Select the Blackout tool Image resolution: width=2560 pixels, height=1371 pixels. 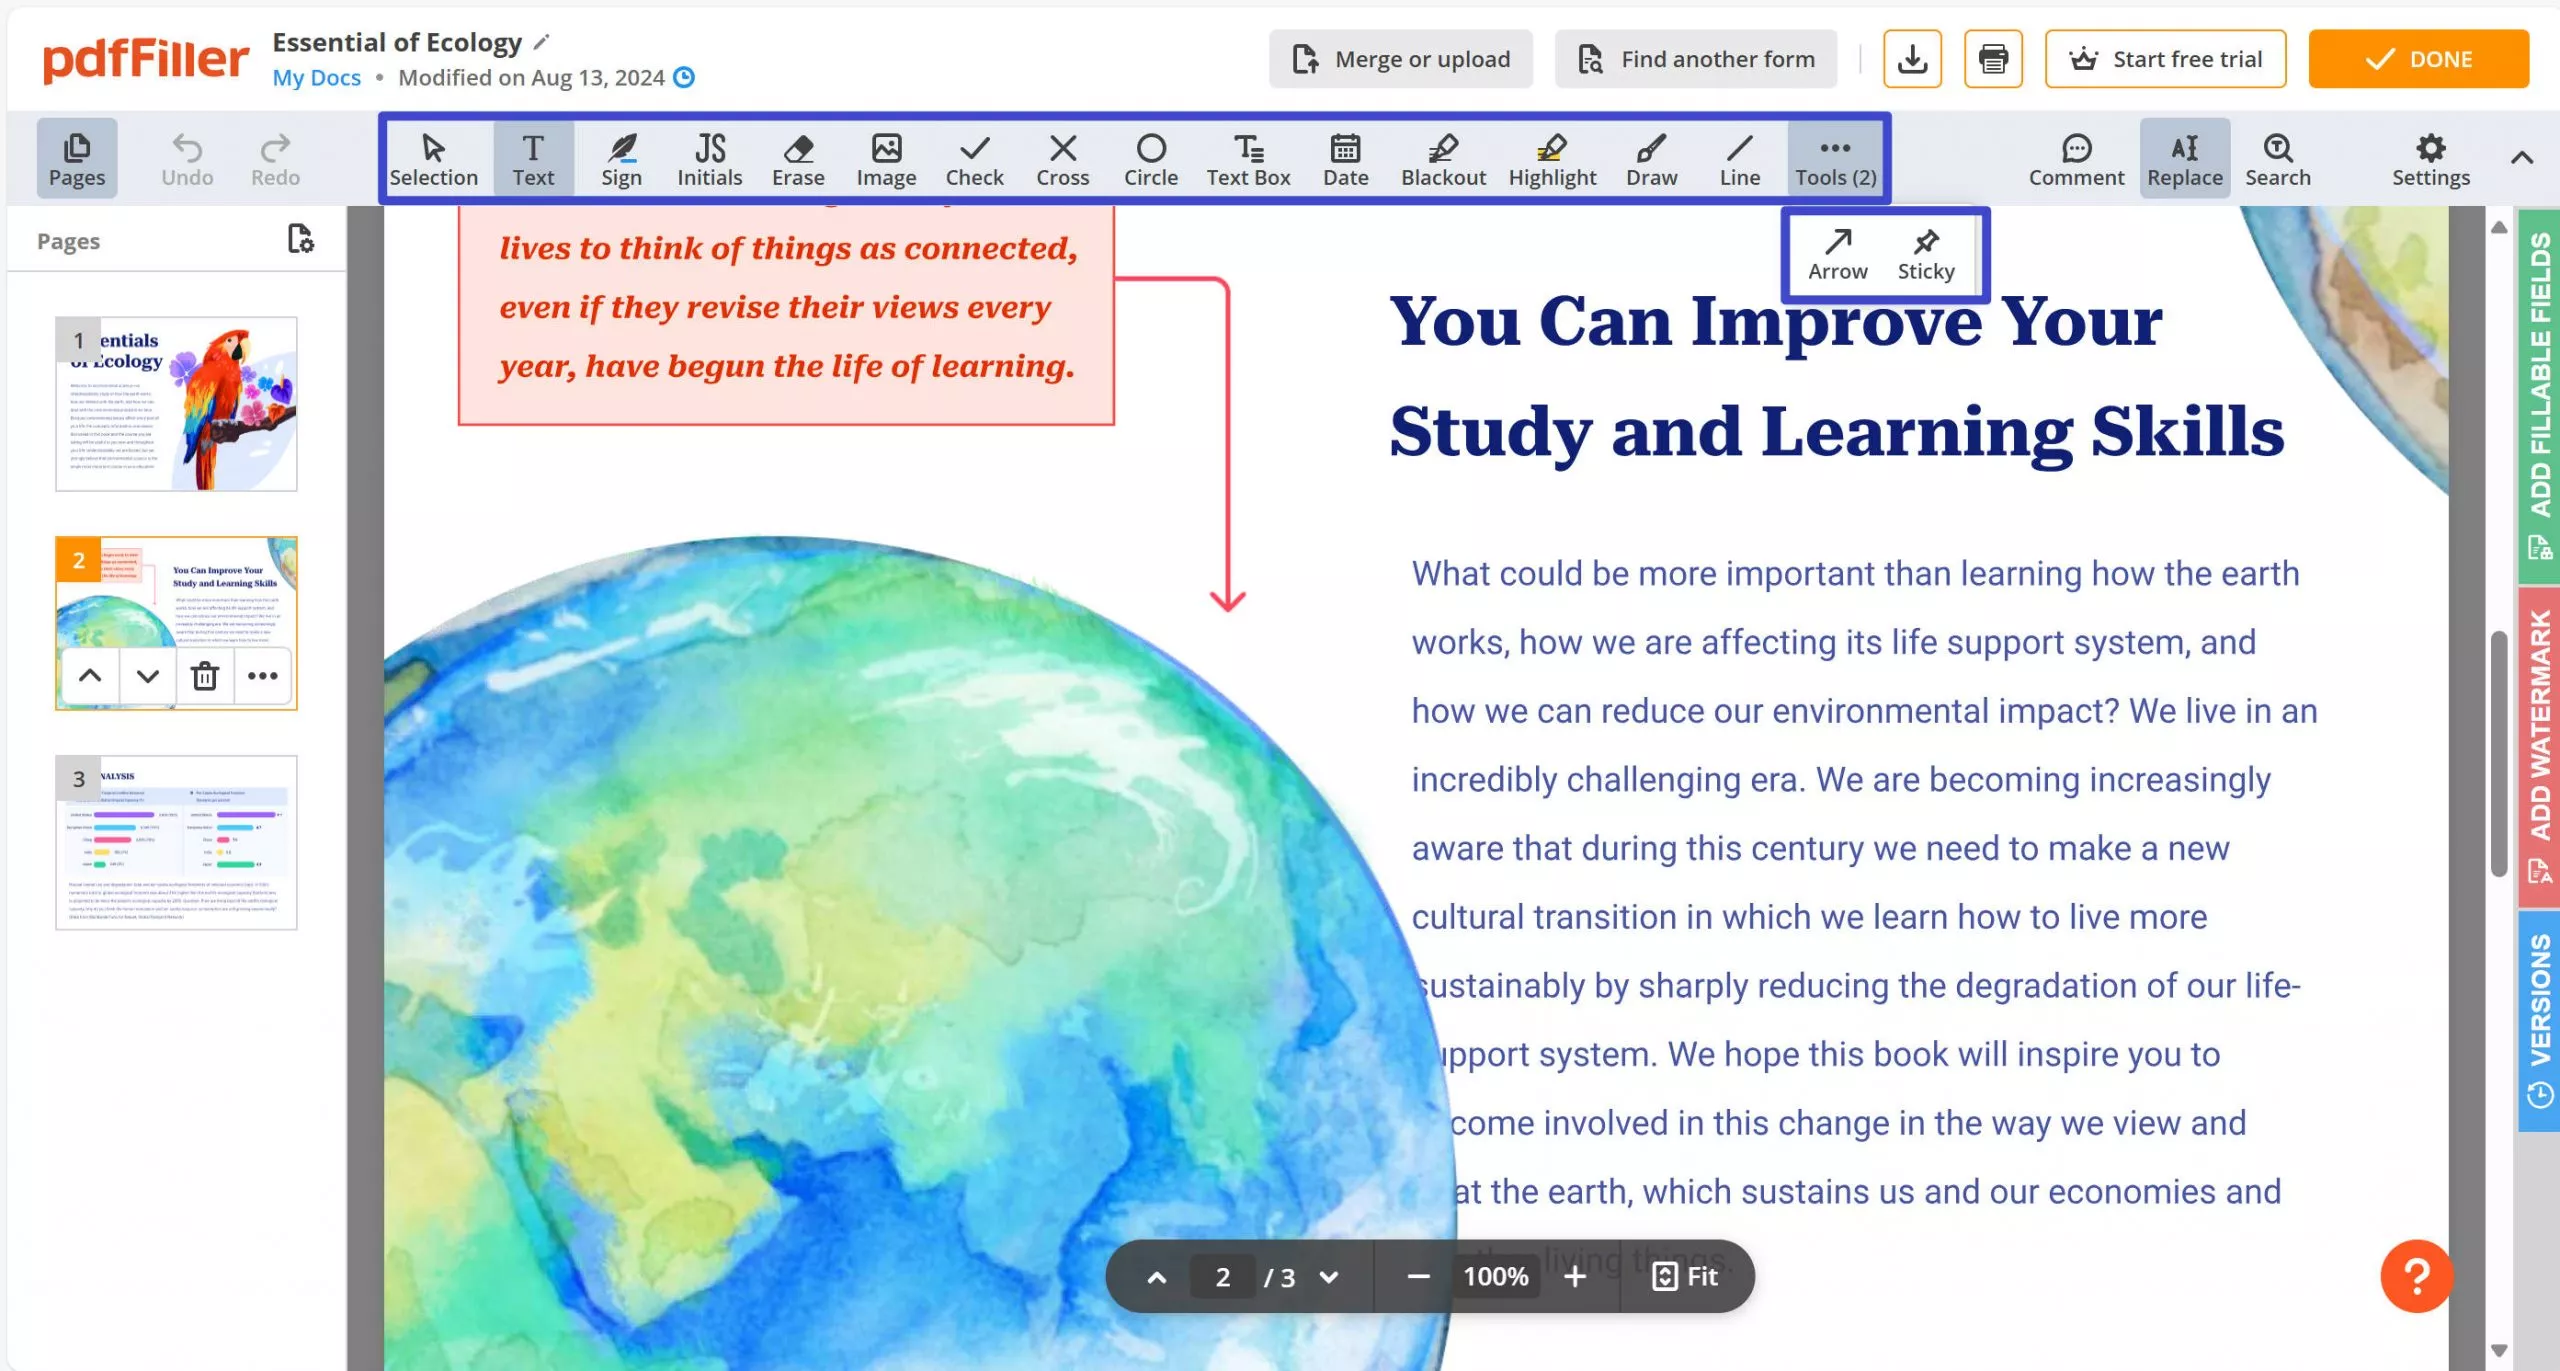pyautogui.click(x=1443, y=159)
